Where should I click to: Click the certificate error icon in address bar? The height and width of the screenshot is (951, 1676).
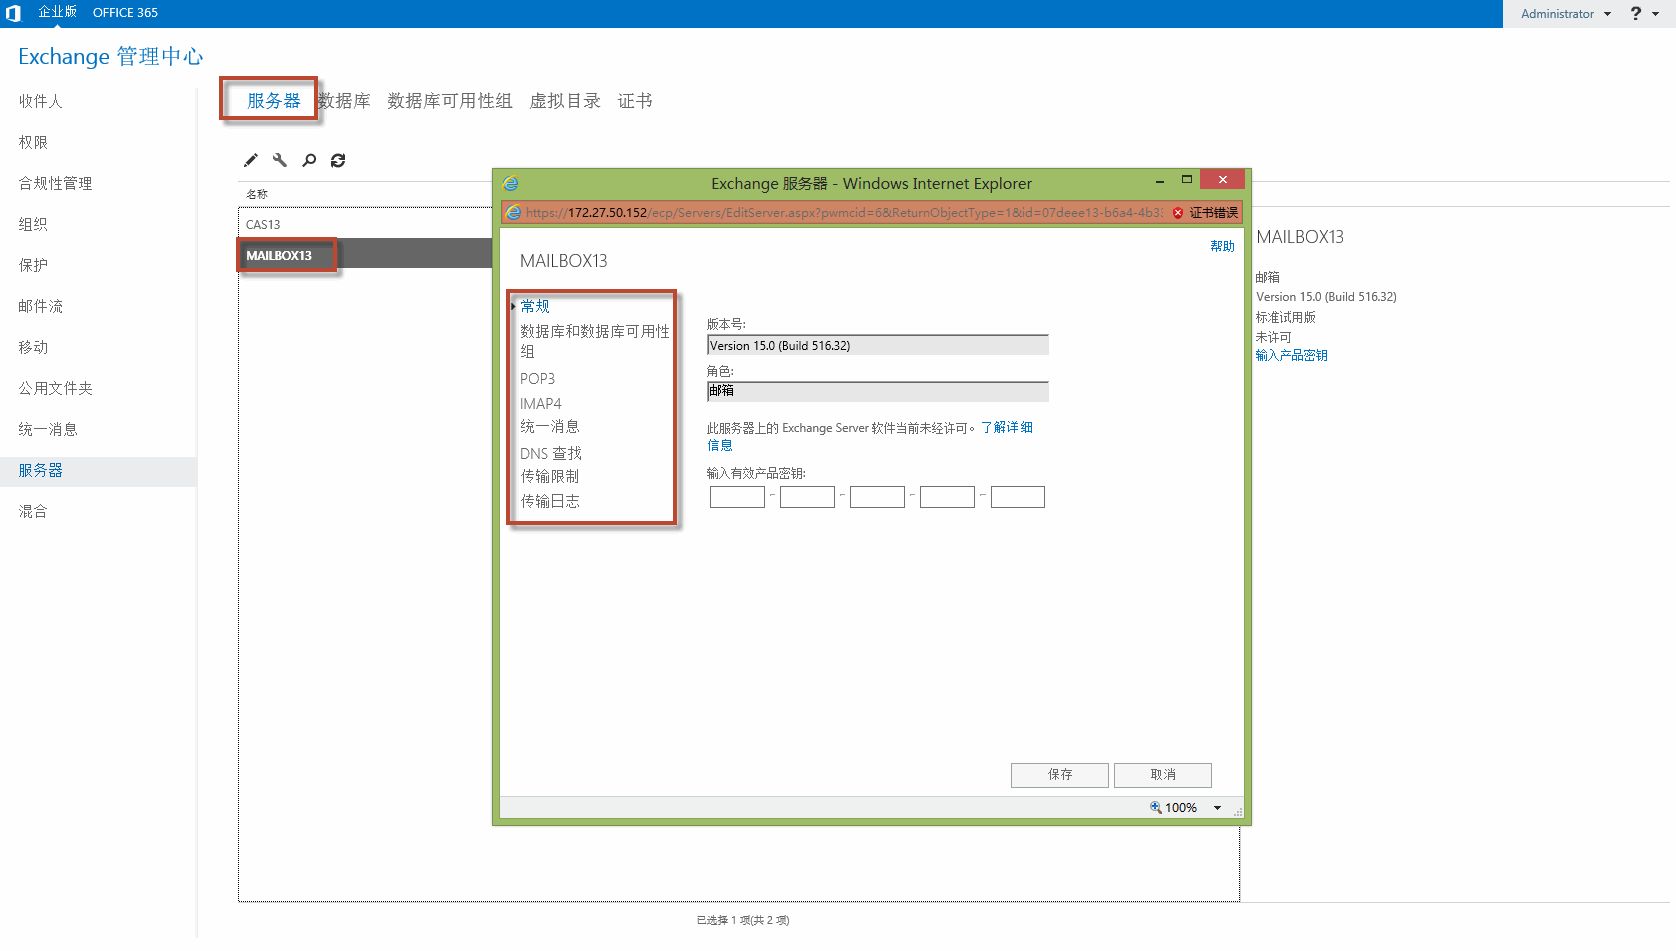coord(1178,213)
